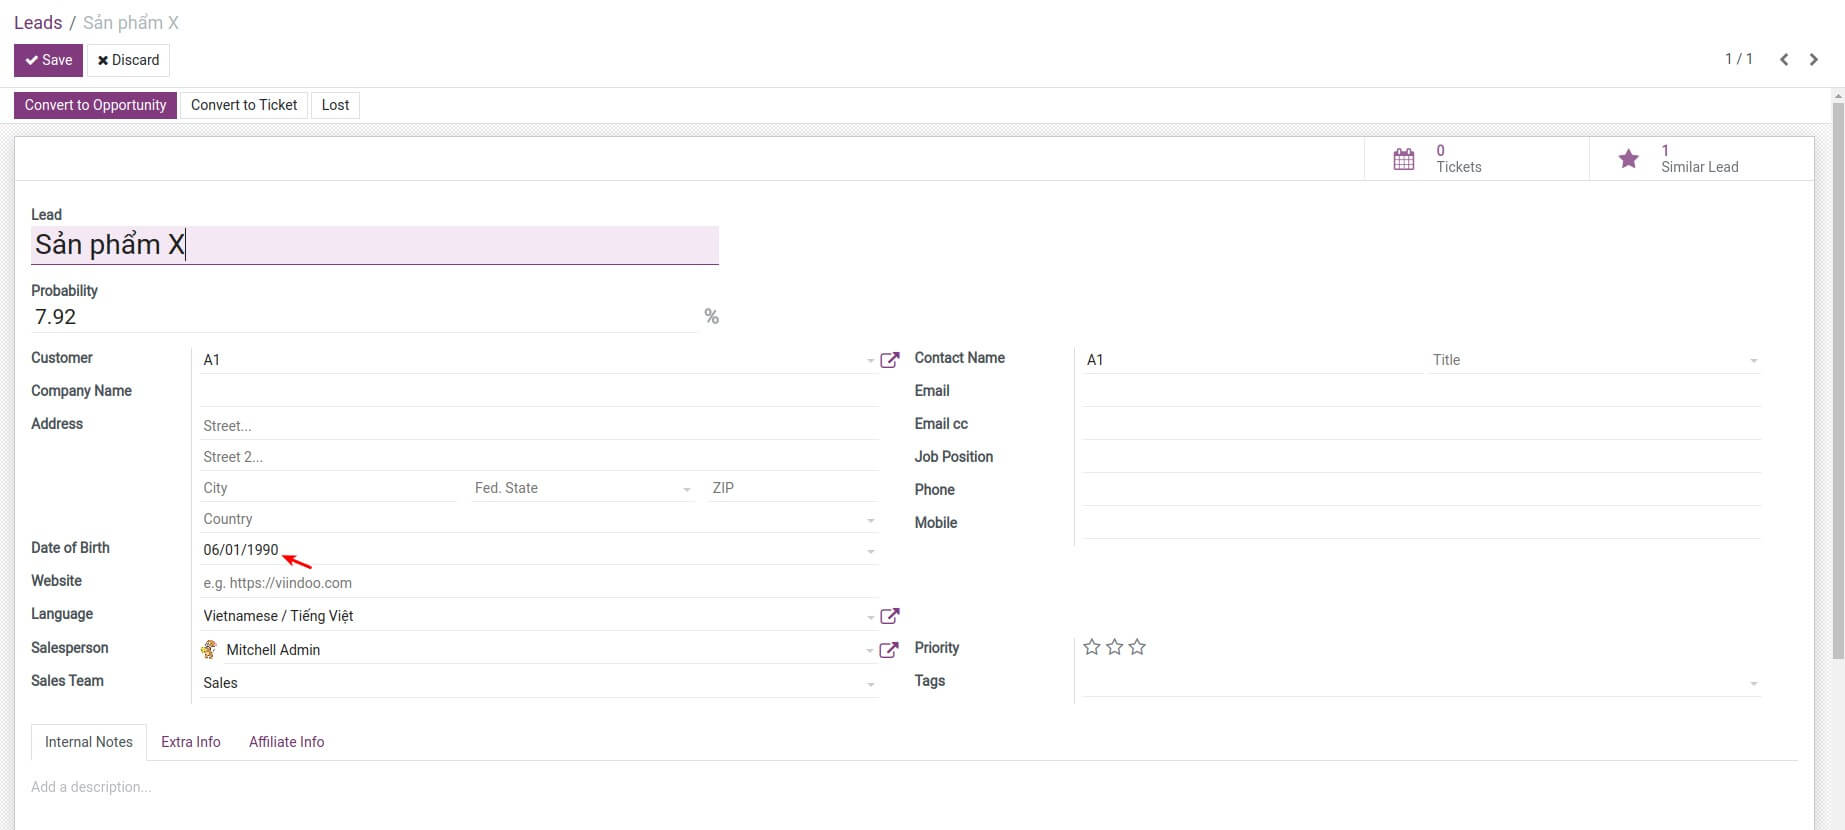Expand the Sales Team dropdown

click(870, 684)
